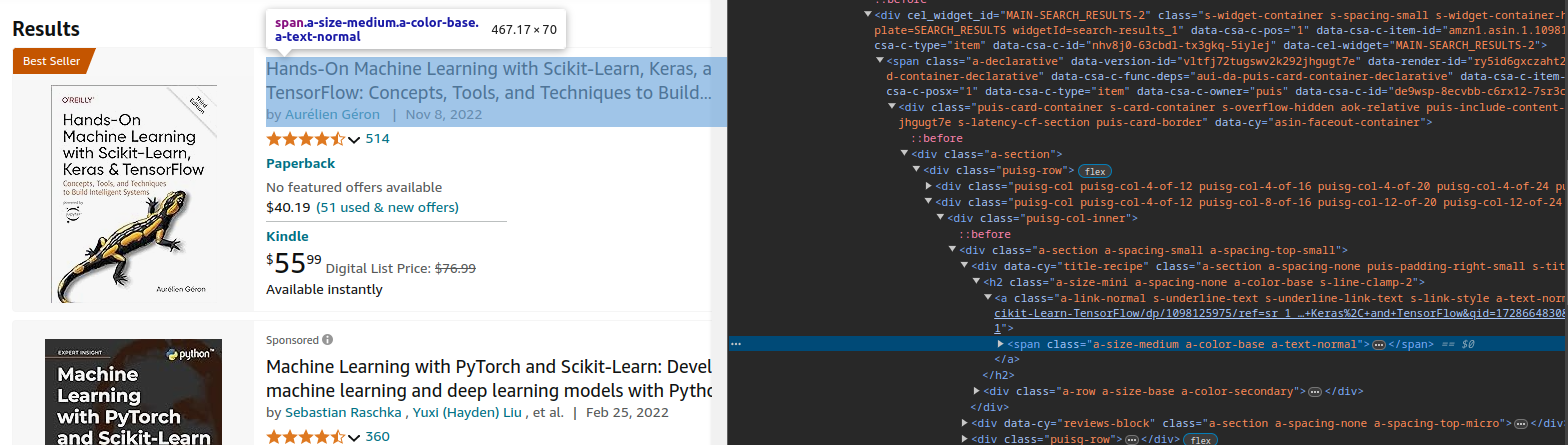The image size is (1568, 445).
Task: Collapse the puisg-col-8-of-16 div node
Action: tap(929, 202)
